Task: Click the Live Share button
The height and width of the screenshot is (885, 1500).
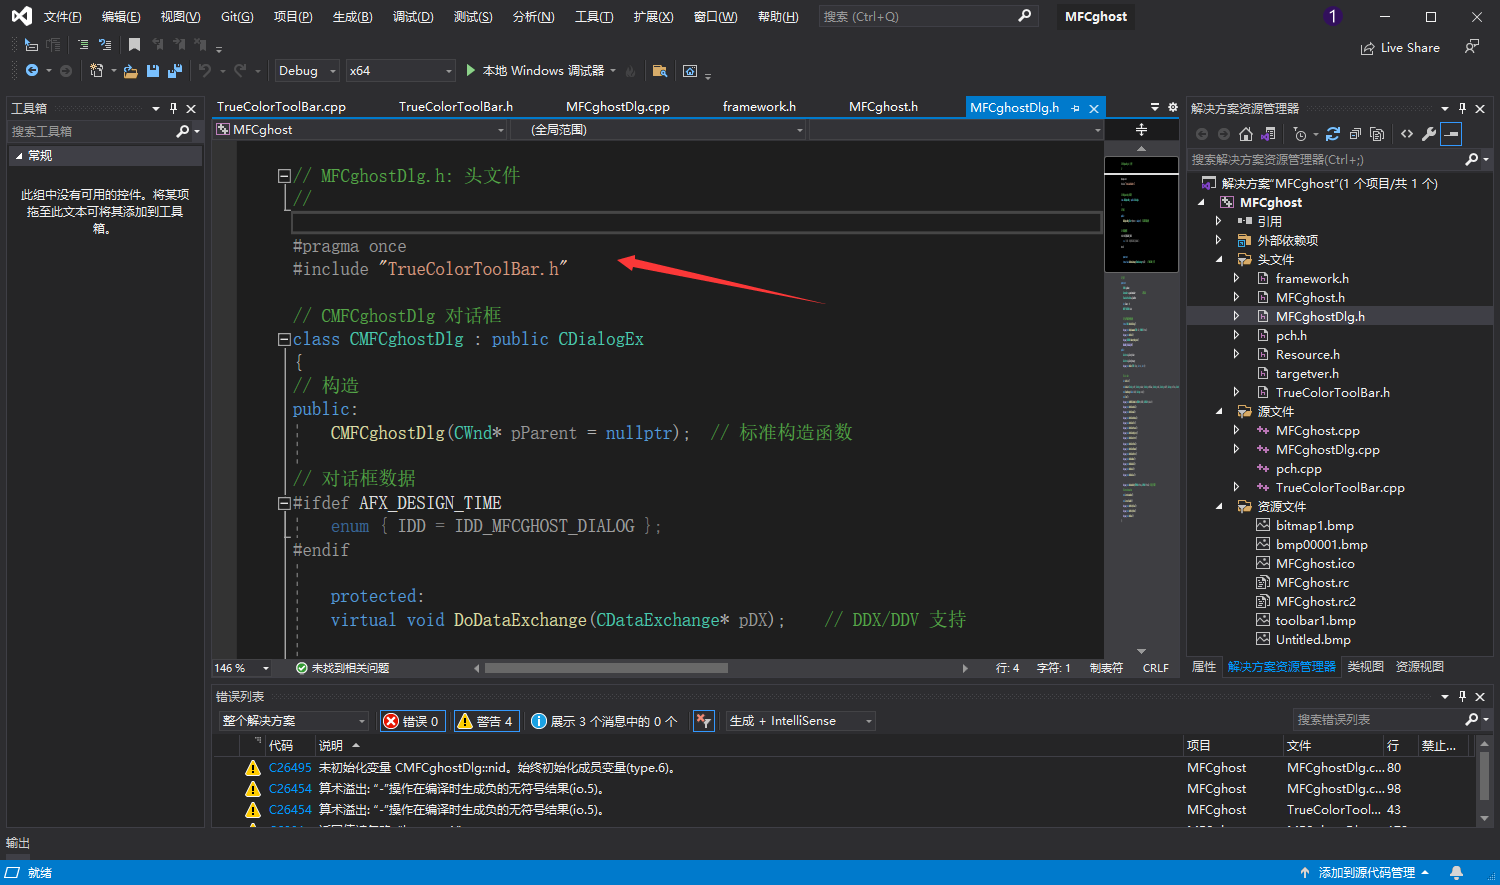Action: (1400, 48)
